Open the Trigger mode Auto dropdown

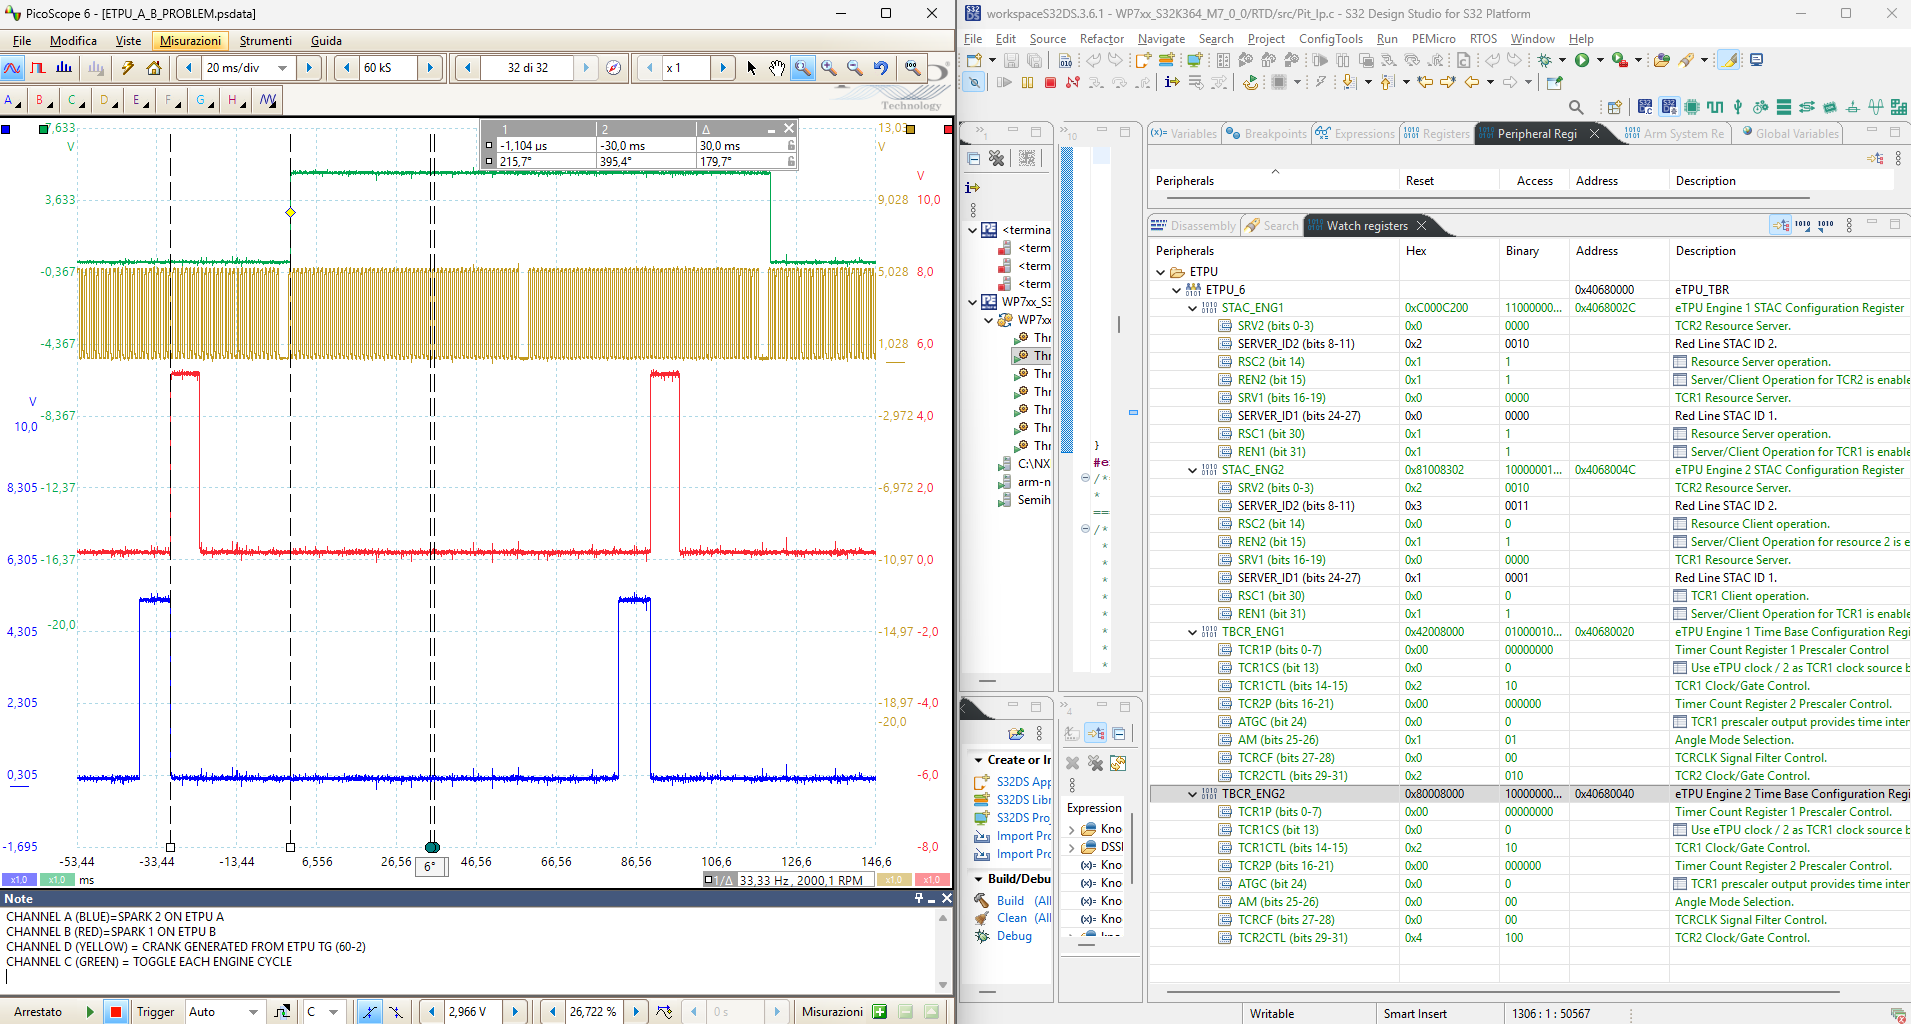coord(253,1012)
